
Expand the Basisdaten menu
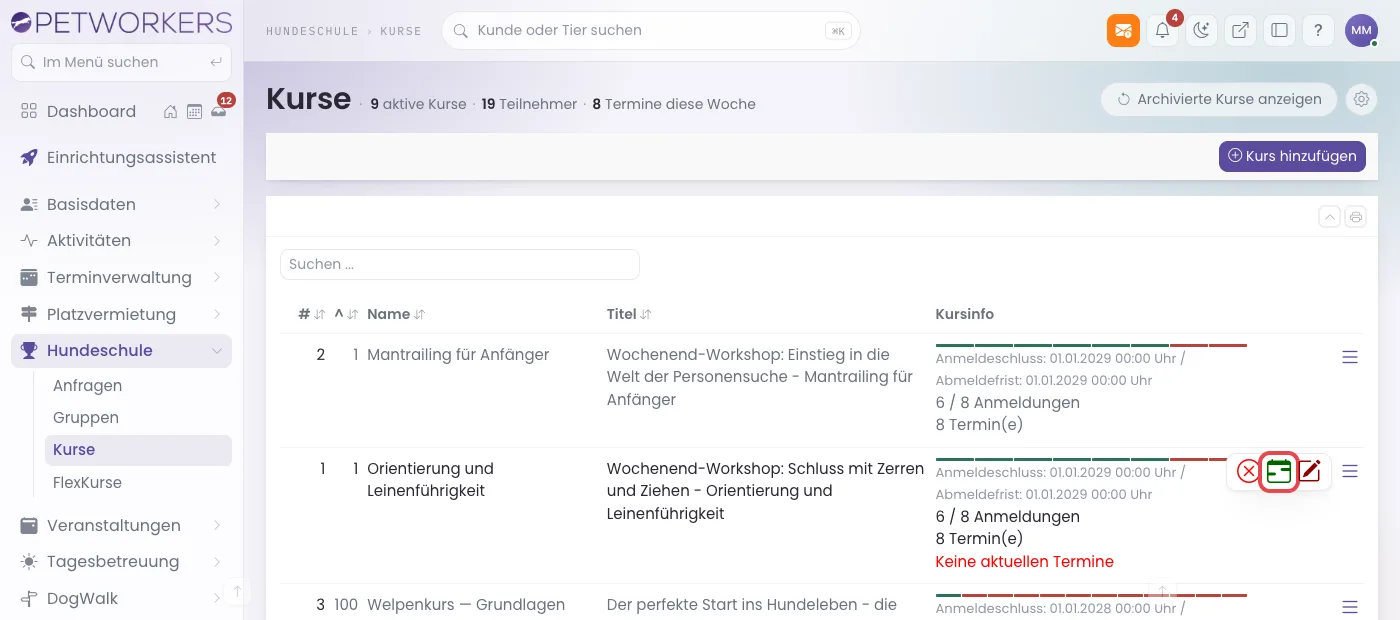(x=121, y=204)
